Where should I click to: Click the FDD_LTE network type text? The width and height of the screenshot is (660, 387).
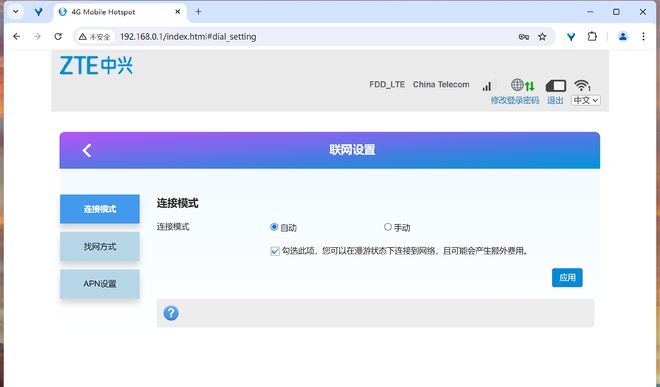[x=387, y=85]
